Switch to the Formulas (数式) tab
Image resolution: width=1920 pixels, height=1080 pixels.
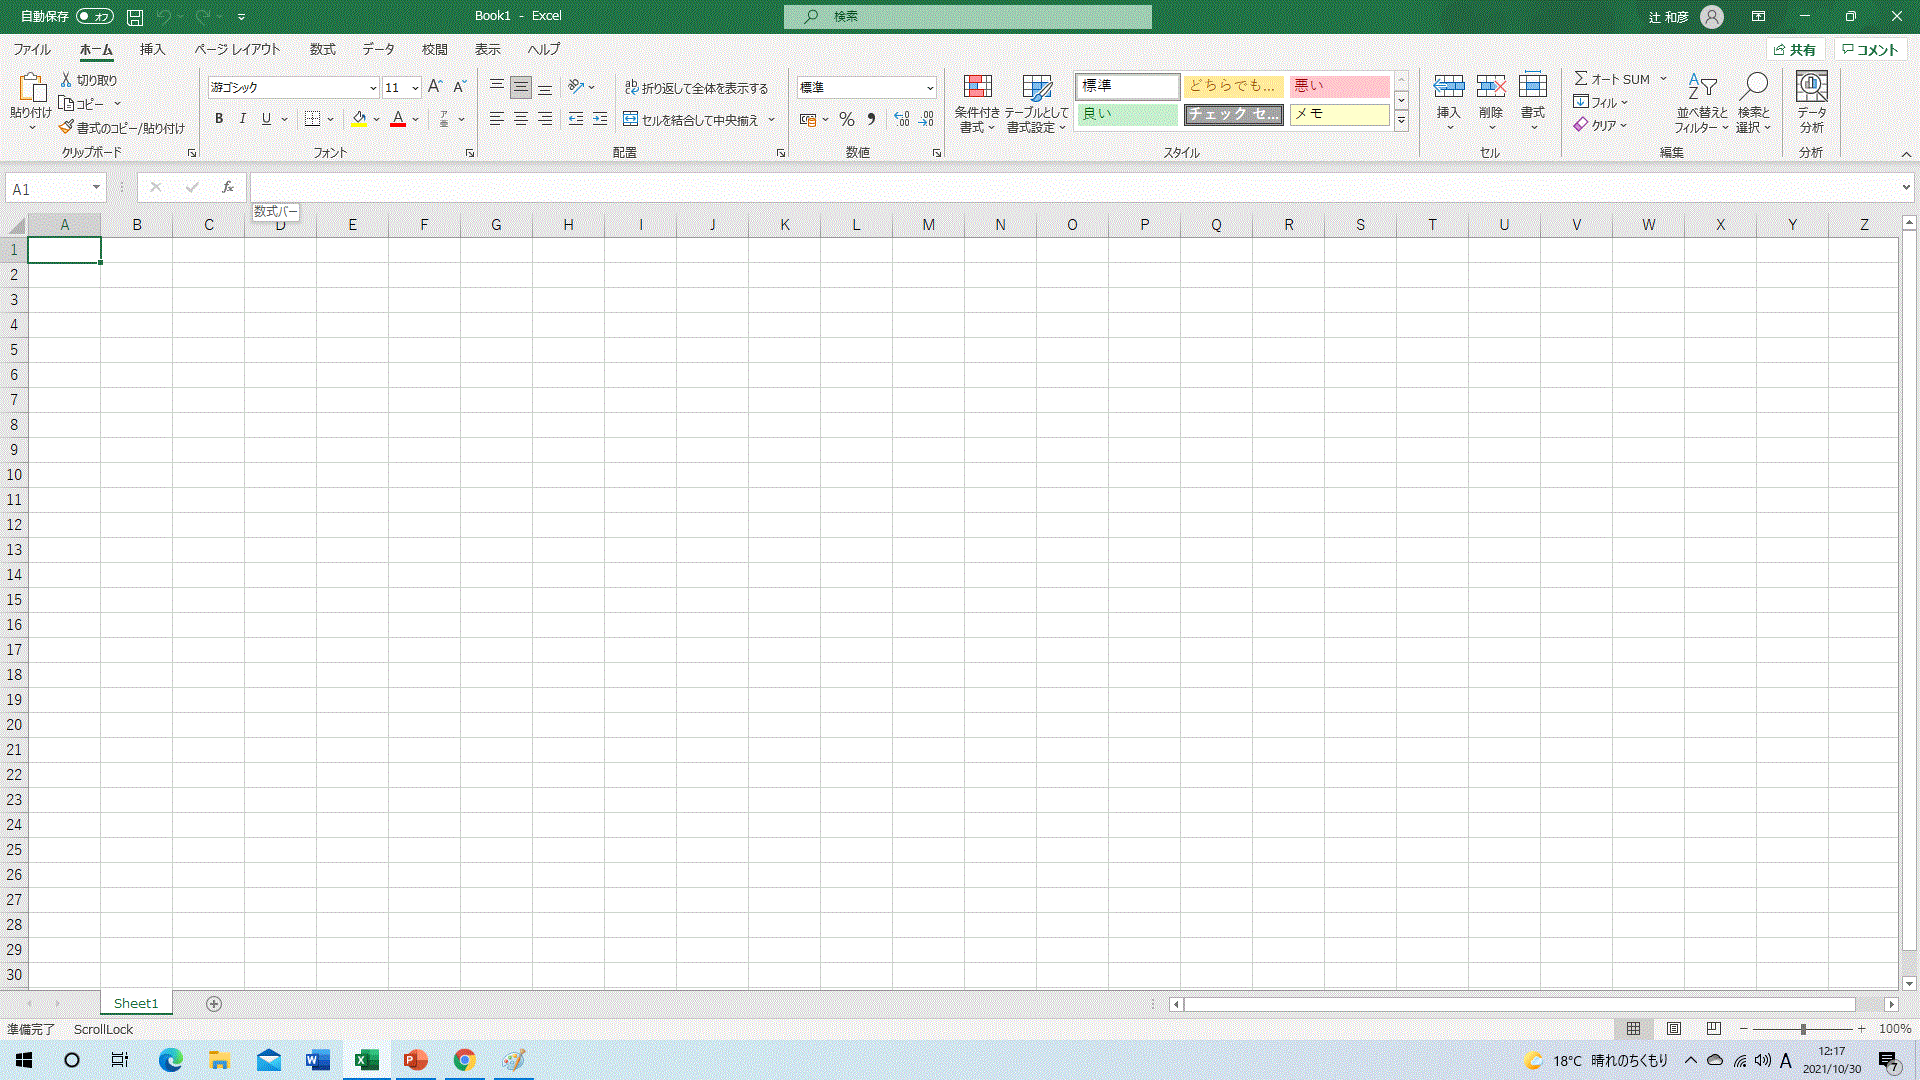[x=322, y=49]
